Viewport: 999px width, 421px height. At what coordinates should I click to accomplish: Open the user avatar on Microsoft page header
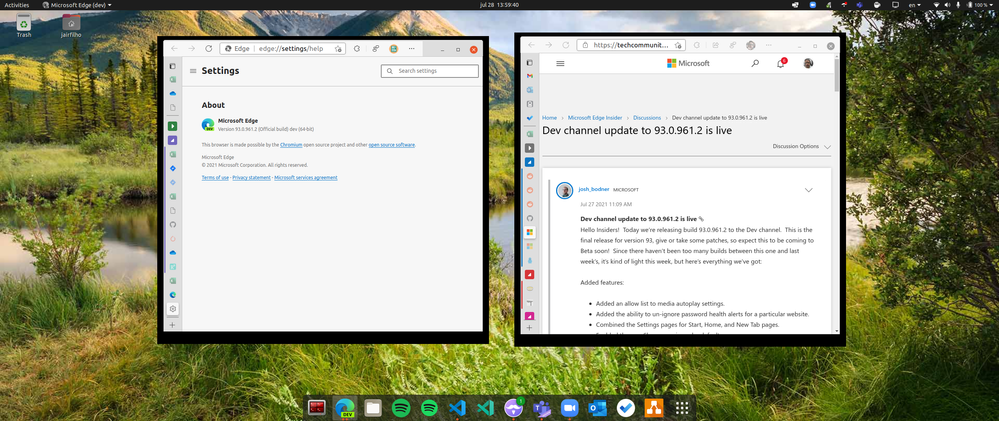click(x=808, y=63)
